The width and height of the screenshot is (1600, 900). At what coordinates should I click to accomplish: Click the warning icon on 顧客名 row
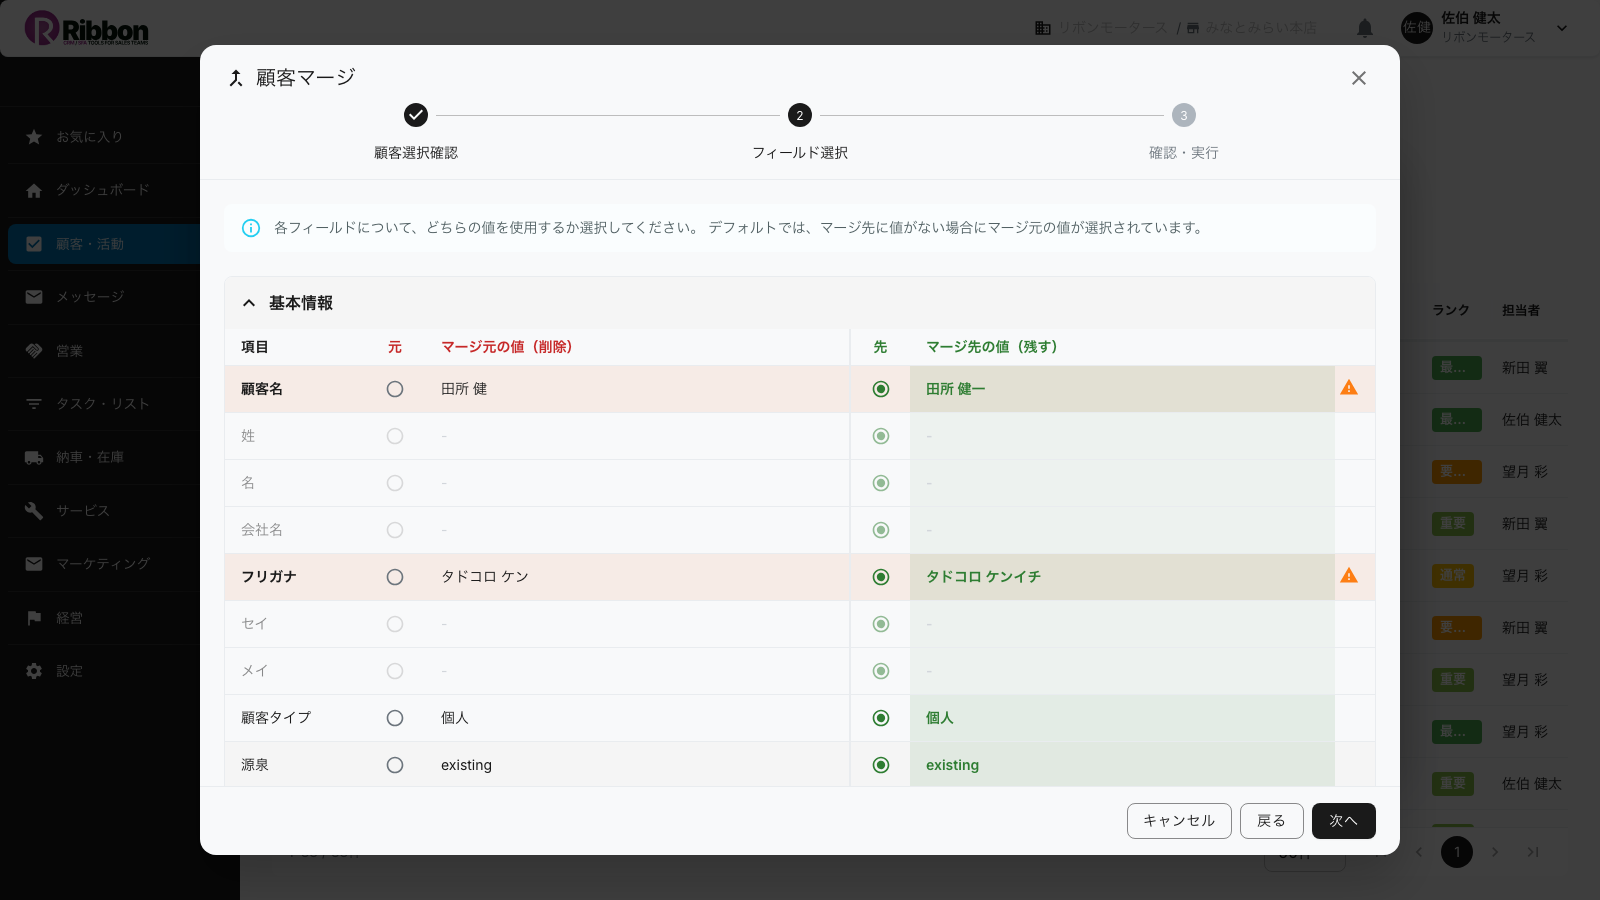point(1349,388)
